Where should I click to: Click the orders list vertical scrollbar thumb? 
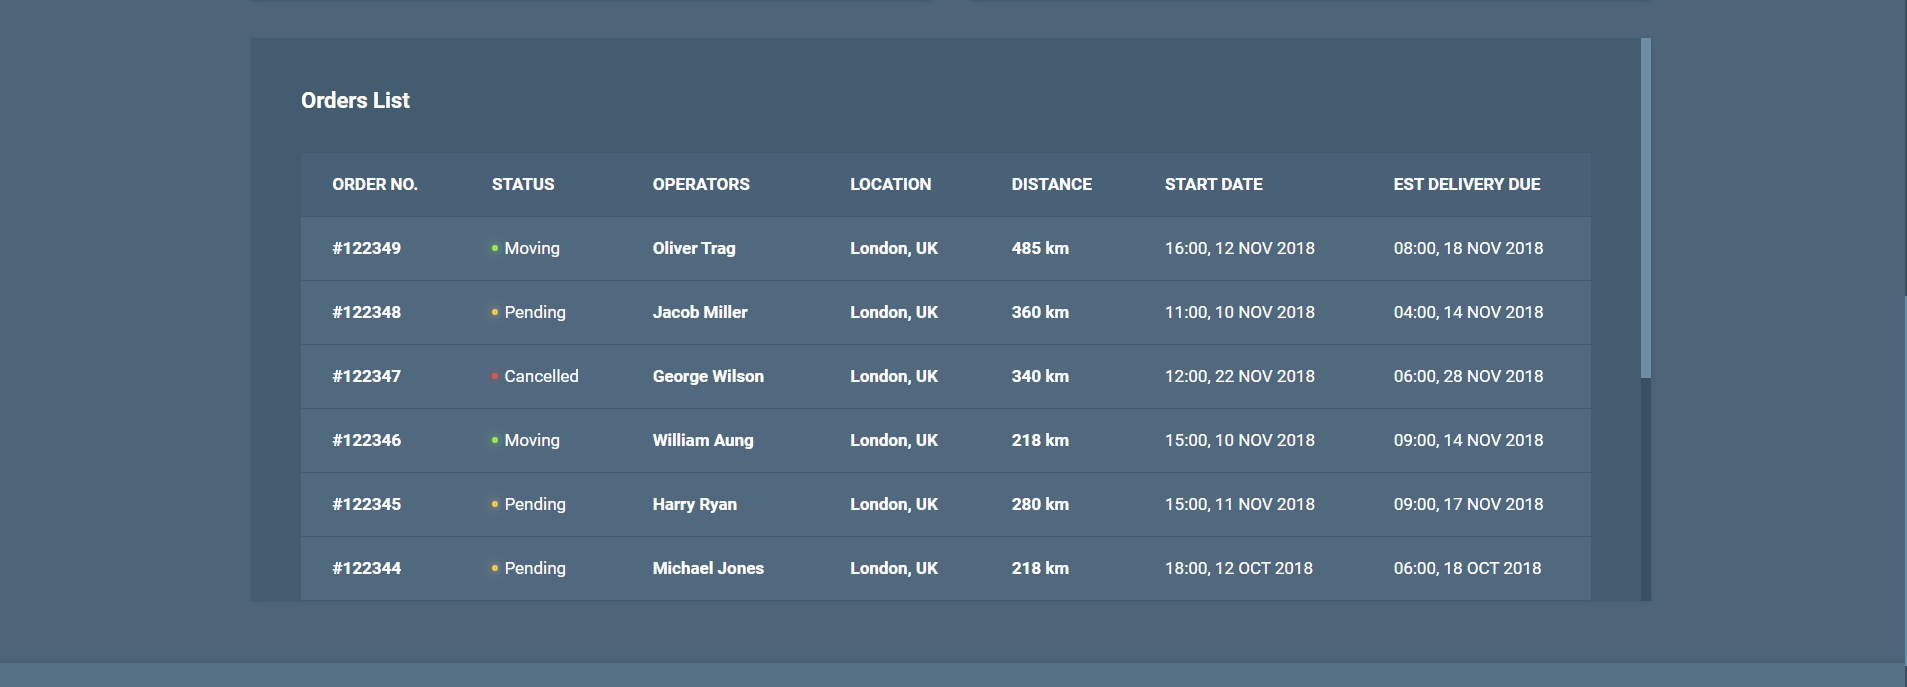tap(1645, 208)
